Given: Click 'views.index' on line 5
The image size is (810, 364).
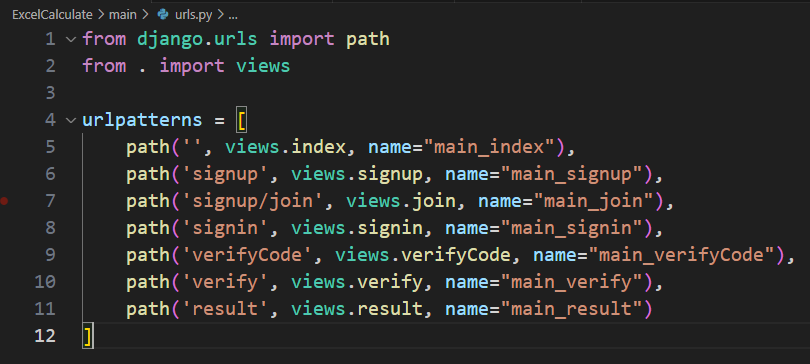Looking at the screenshot, I should pyautogui.click(x=285, y=147).
